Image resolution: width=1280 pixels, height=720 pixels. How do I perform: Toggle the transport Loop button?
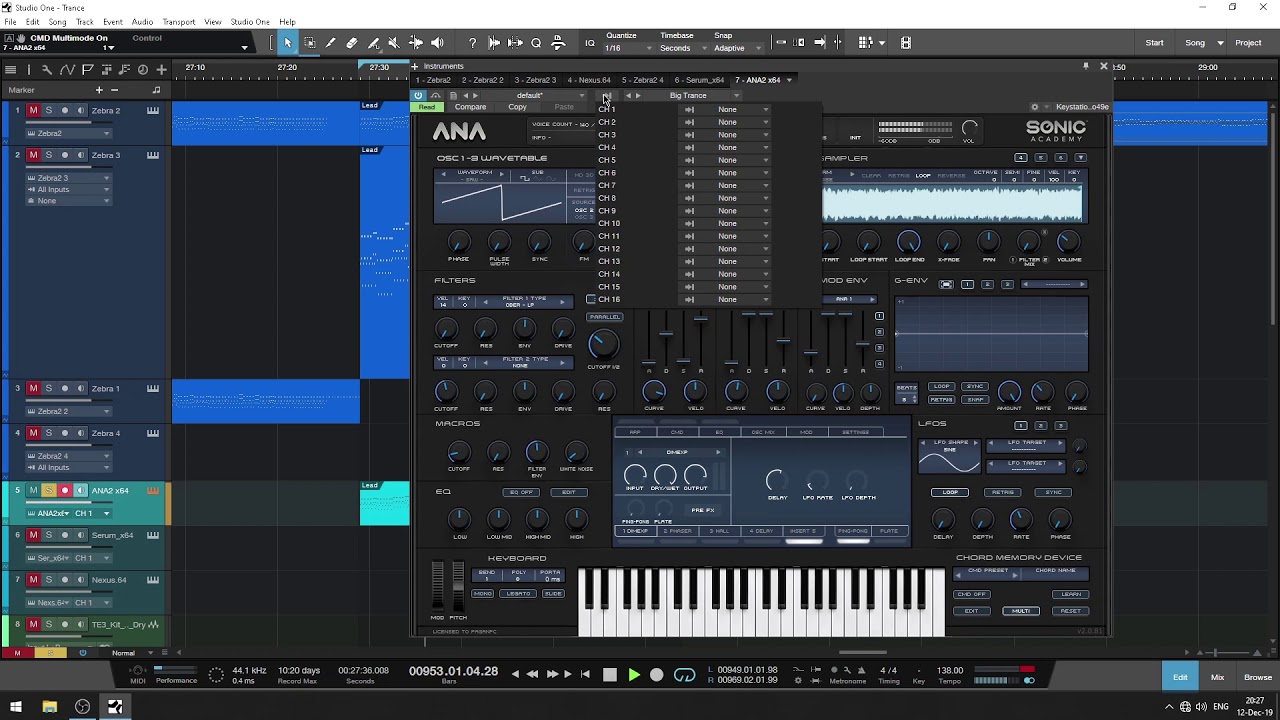click(x=684, y=675)
